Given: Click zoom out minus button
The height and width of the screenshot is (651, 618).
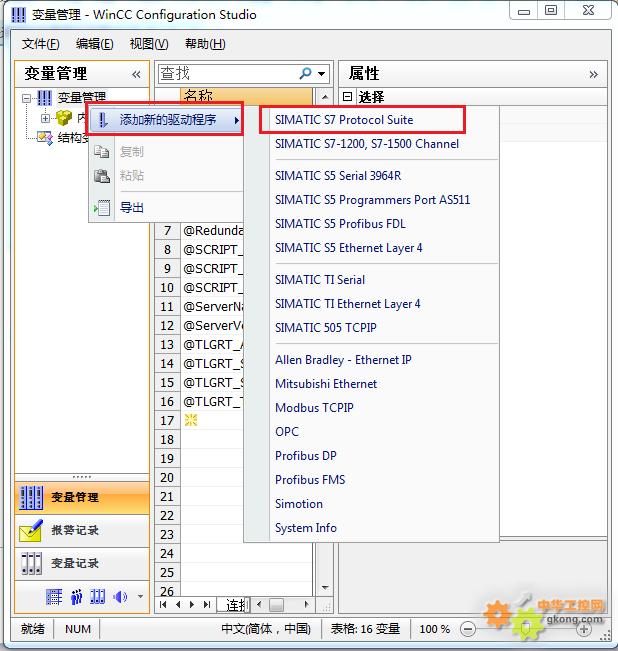Looking at the screenshot, I should tap(468, 629).
